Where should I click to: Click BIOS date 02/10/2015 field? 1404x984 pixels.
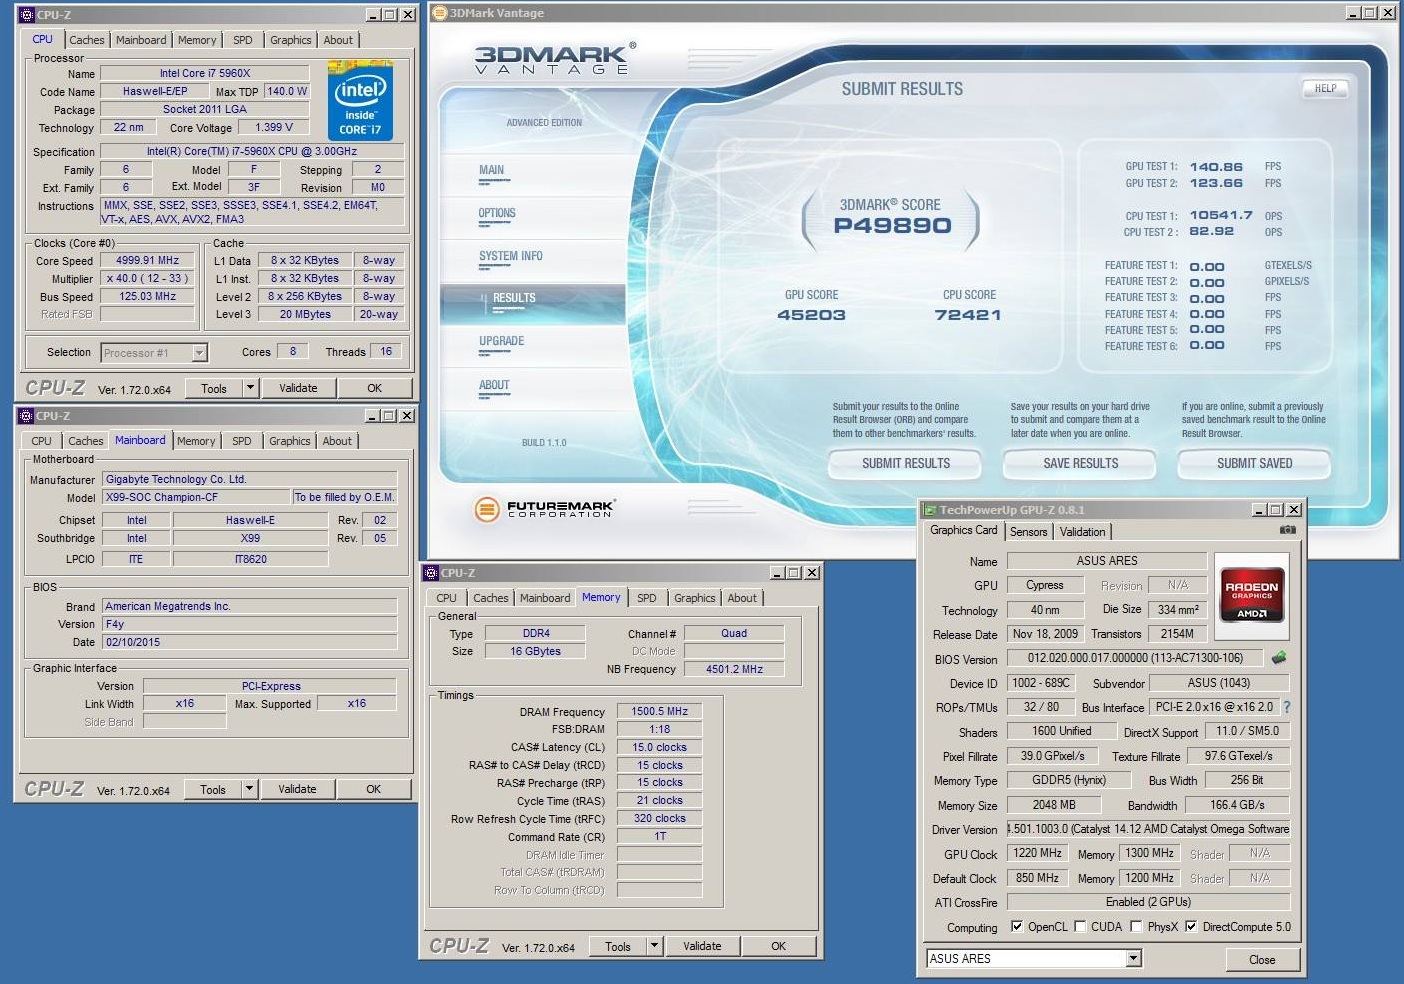[x=249, y=642]
